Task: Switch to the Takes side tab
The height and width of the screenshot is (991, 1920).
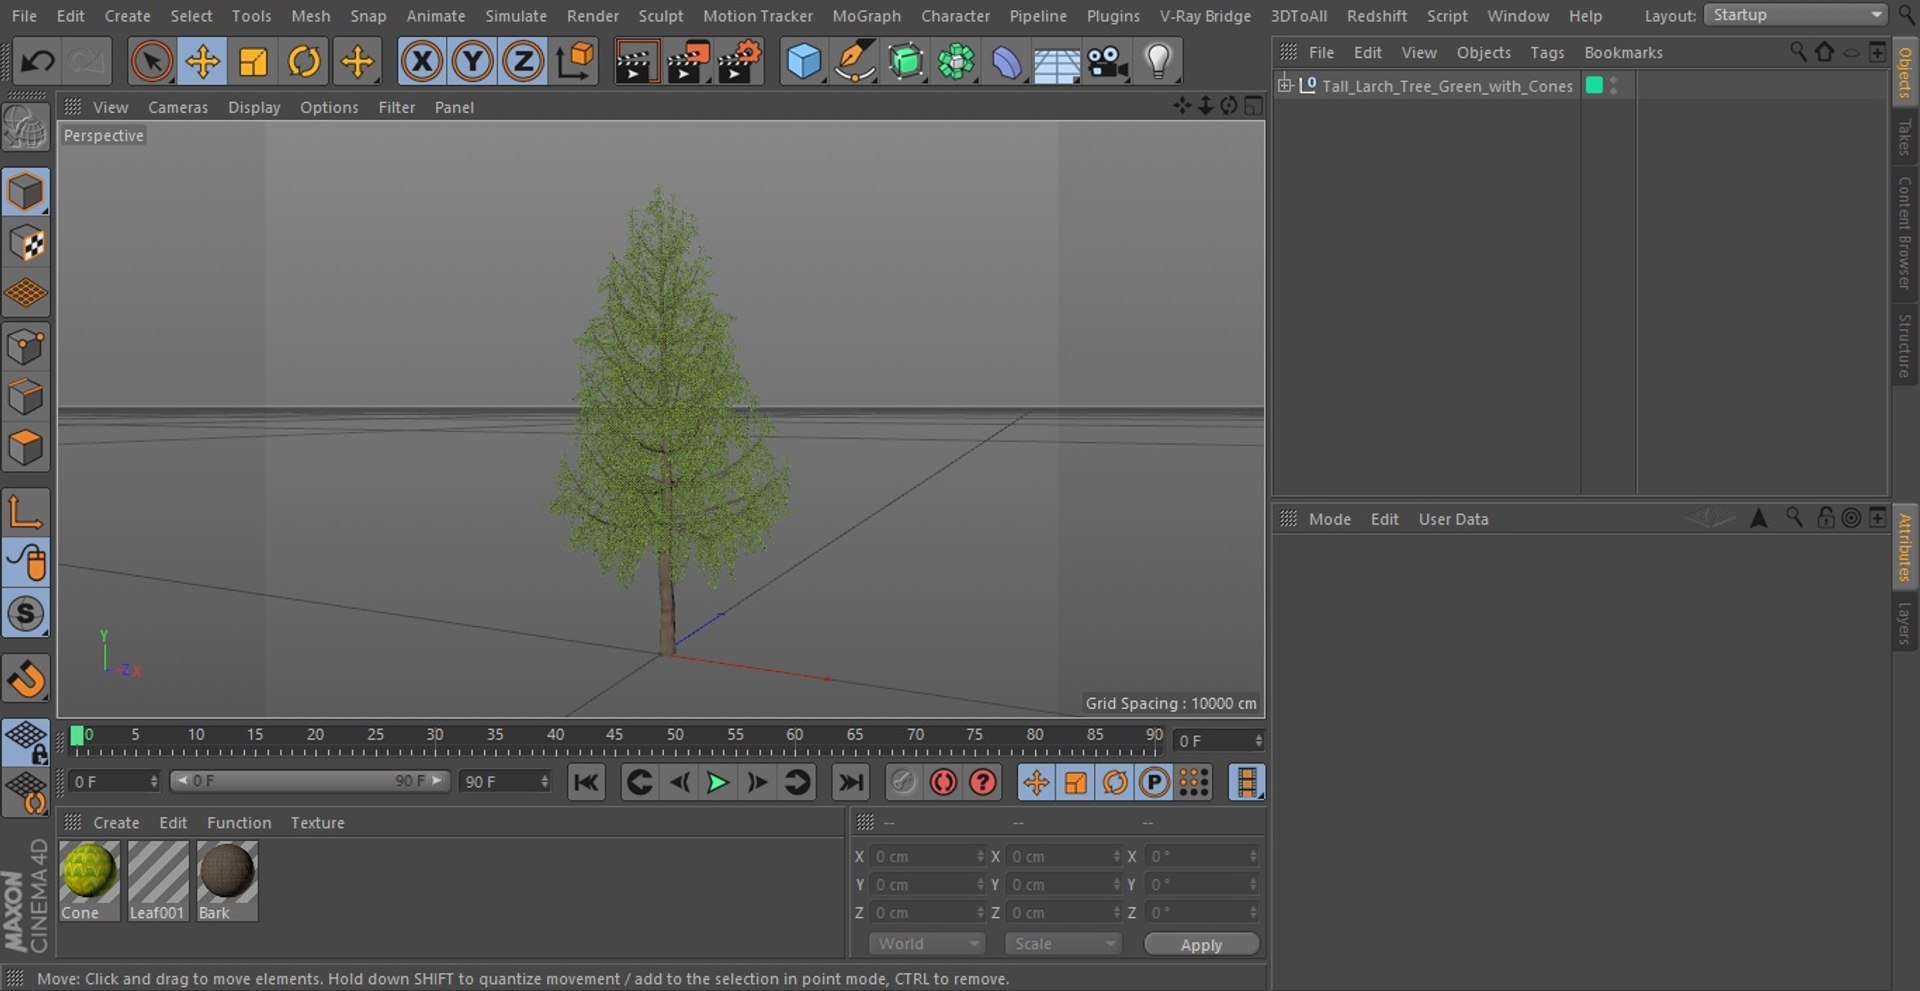Action: tap(1904, 136)
